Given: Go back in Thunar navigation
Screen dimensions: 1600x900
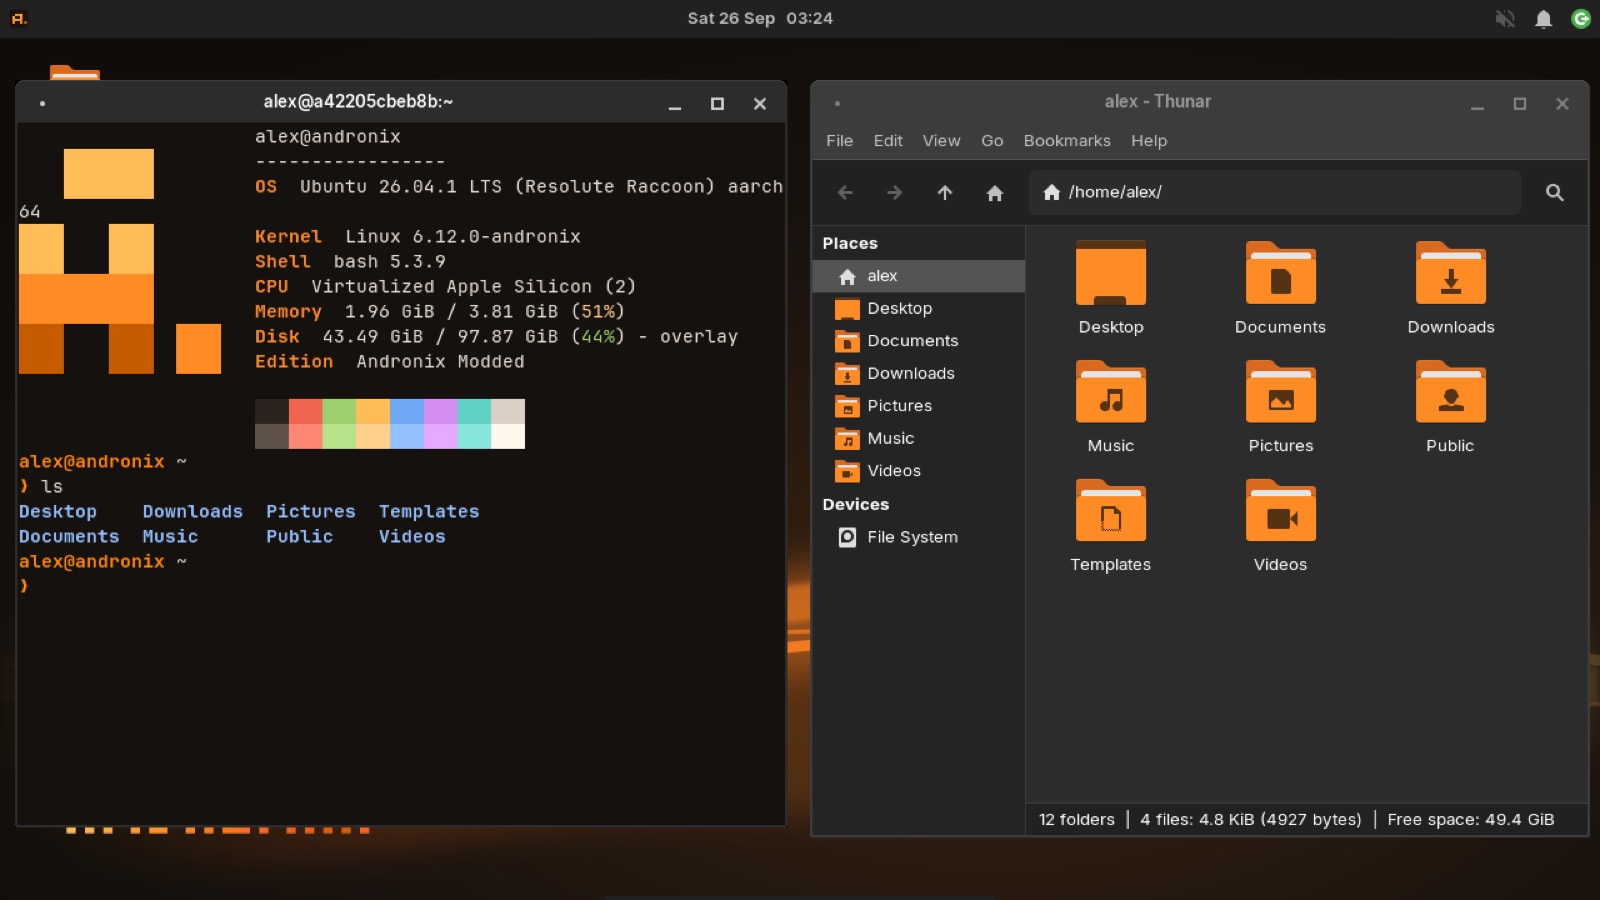Looking at the screenshot, I should tap(845, 192).
